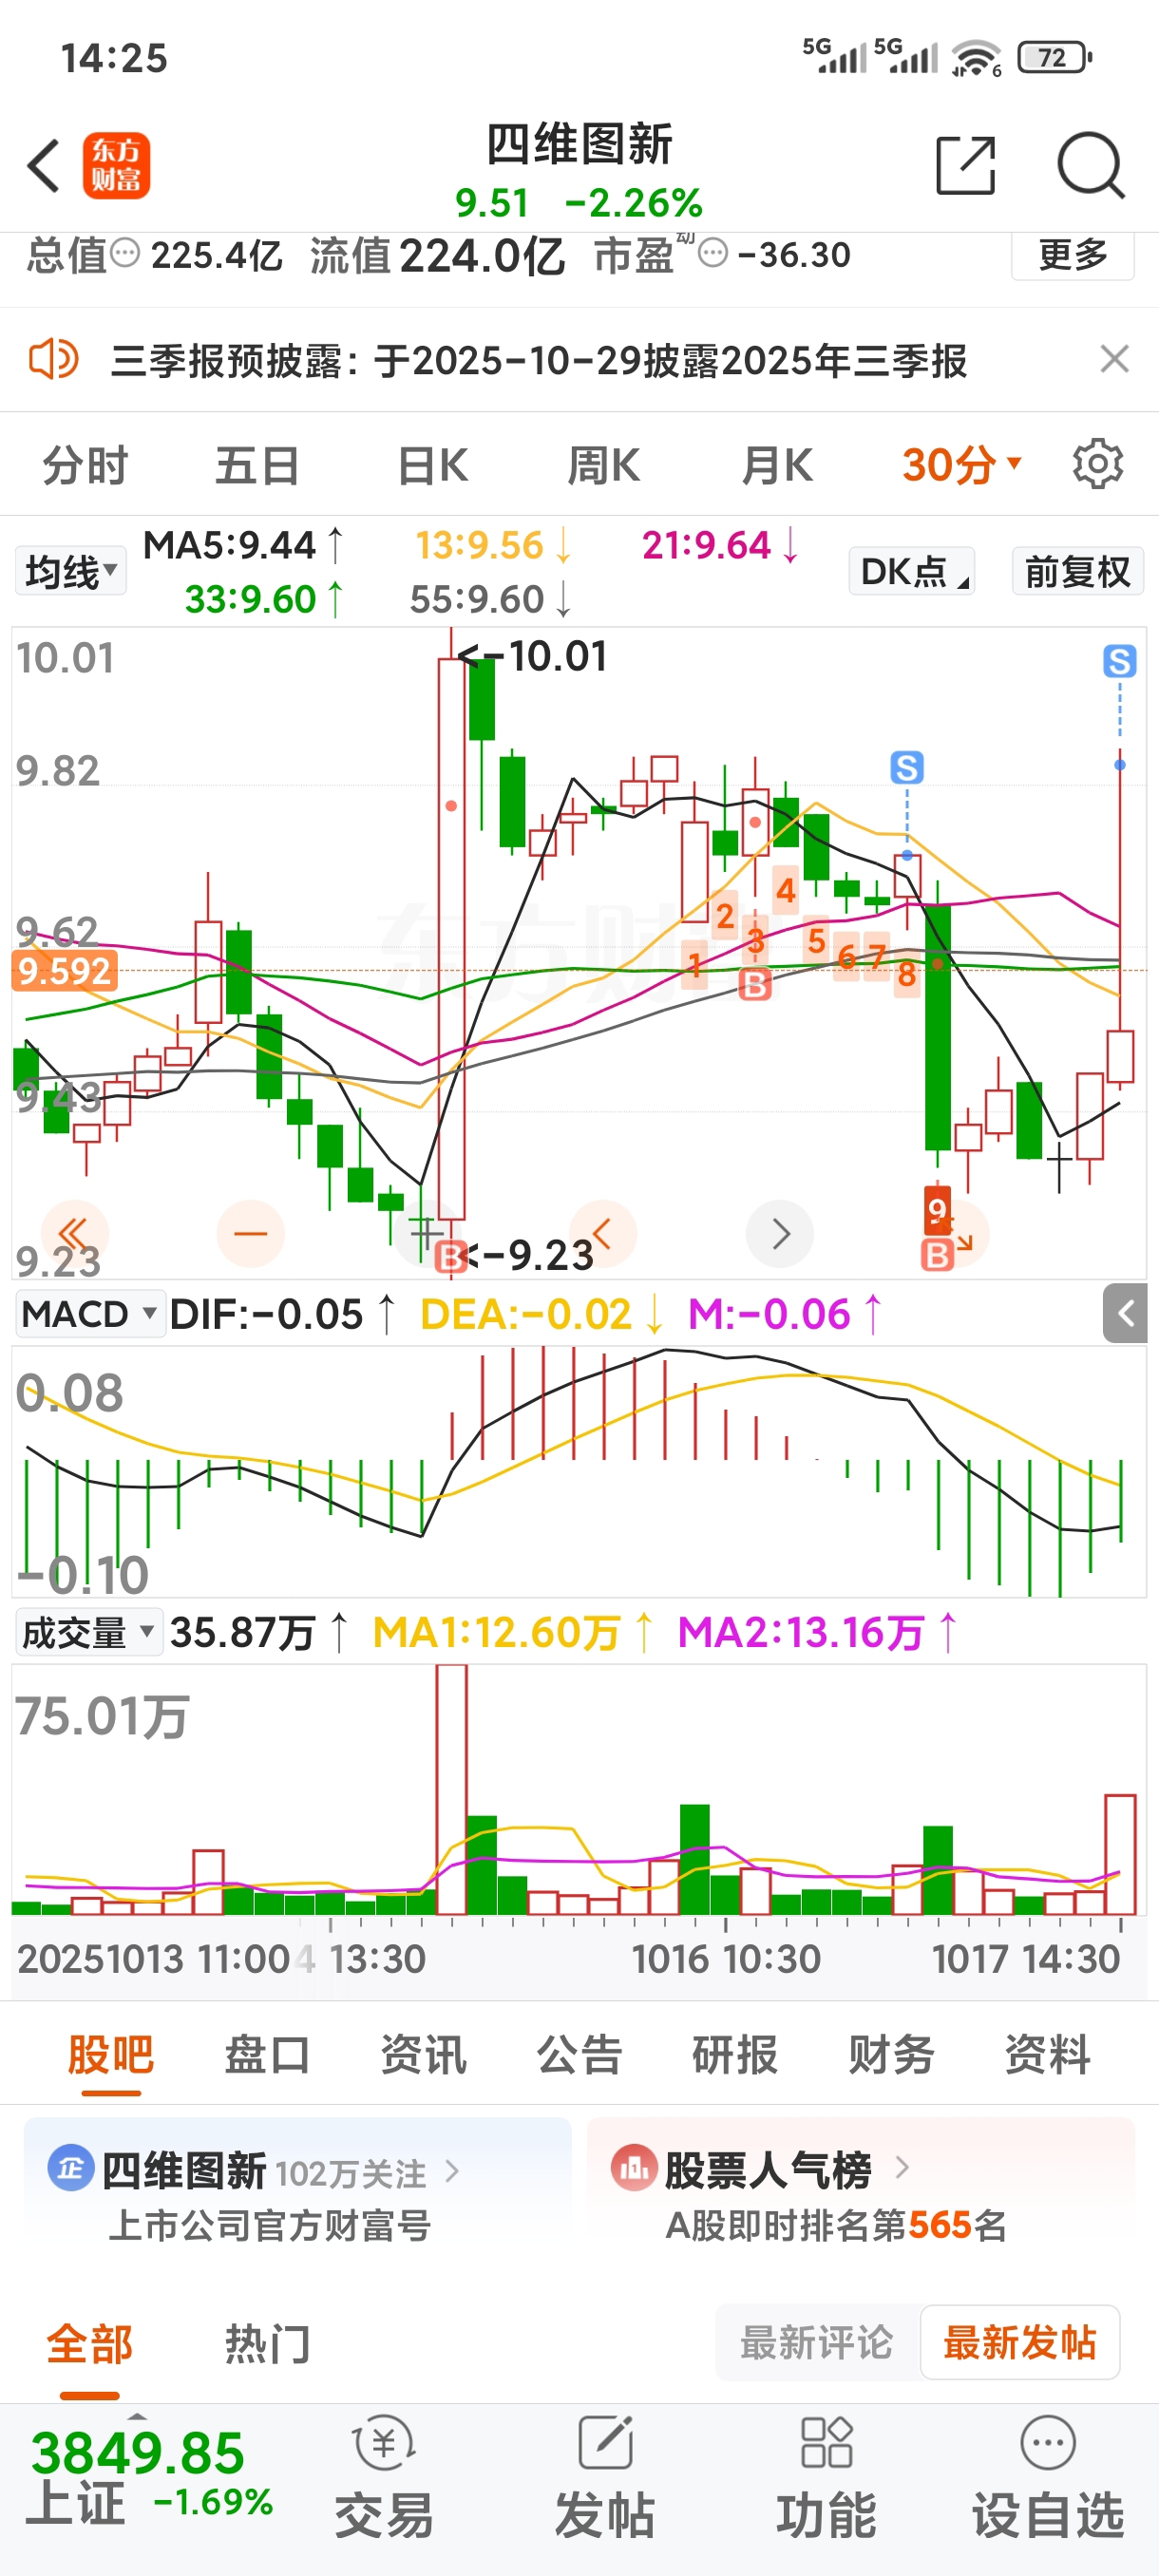Open chart settings gear icon
1159x2576 pixels.
click(1098, 464)
